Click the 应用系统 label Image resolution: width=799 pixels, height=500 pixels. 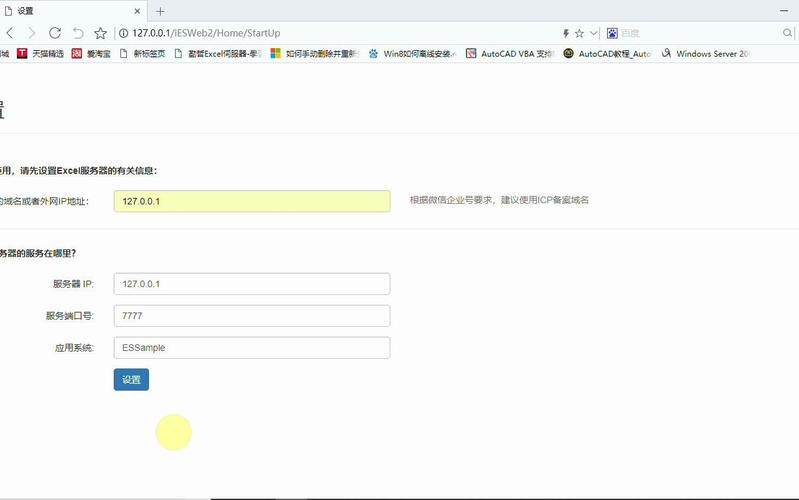coord(75,348)
